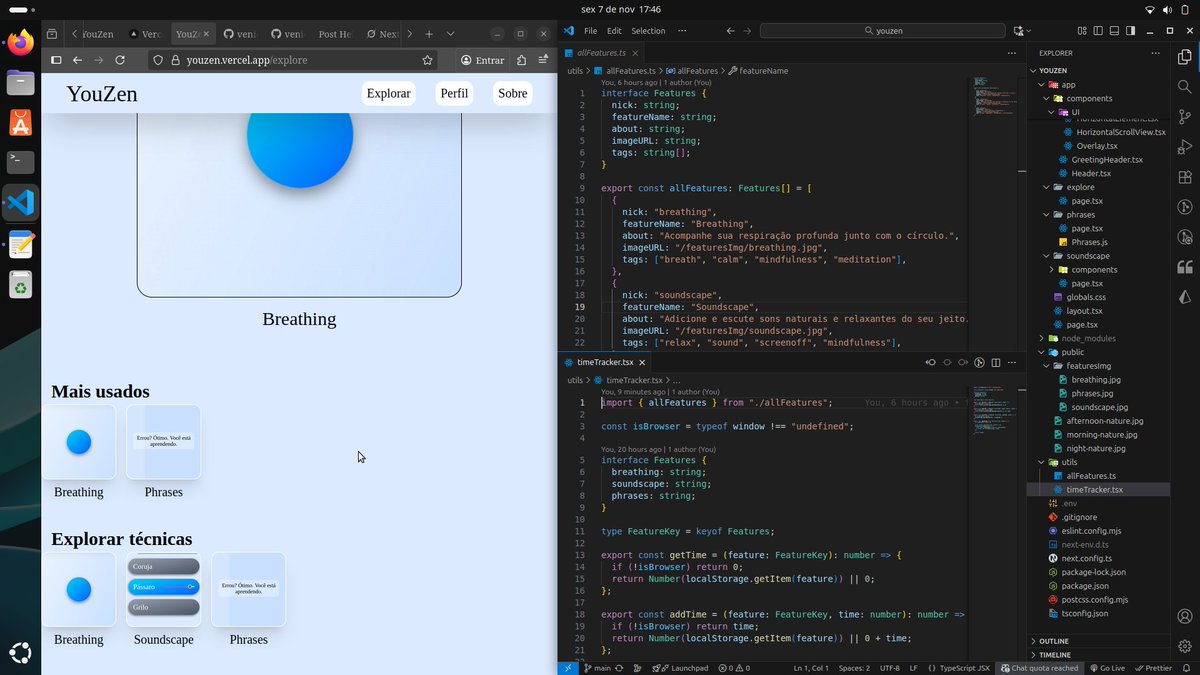Click the Perfil button on YouZen page
1200x675 pixels.
[x=454, y=93]
